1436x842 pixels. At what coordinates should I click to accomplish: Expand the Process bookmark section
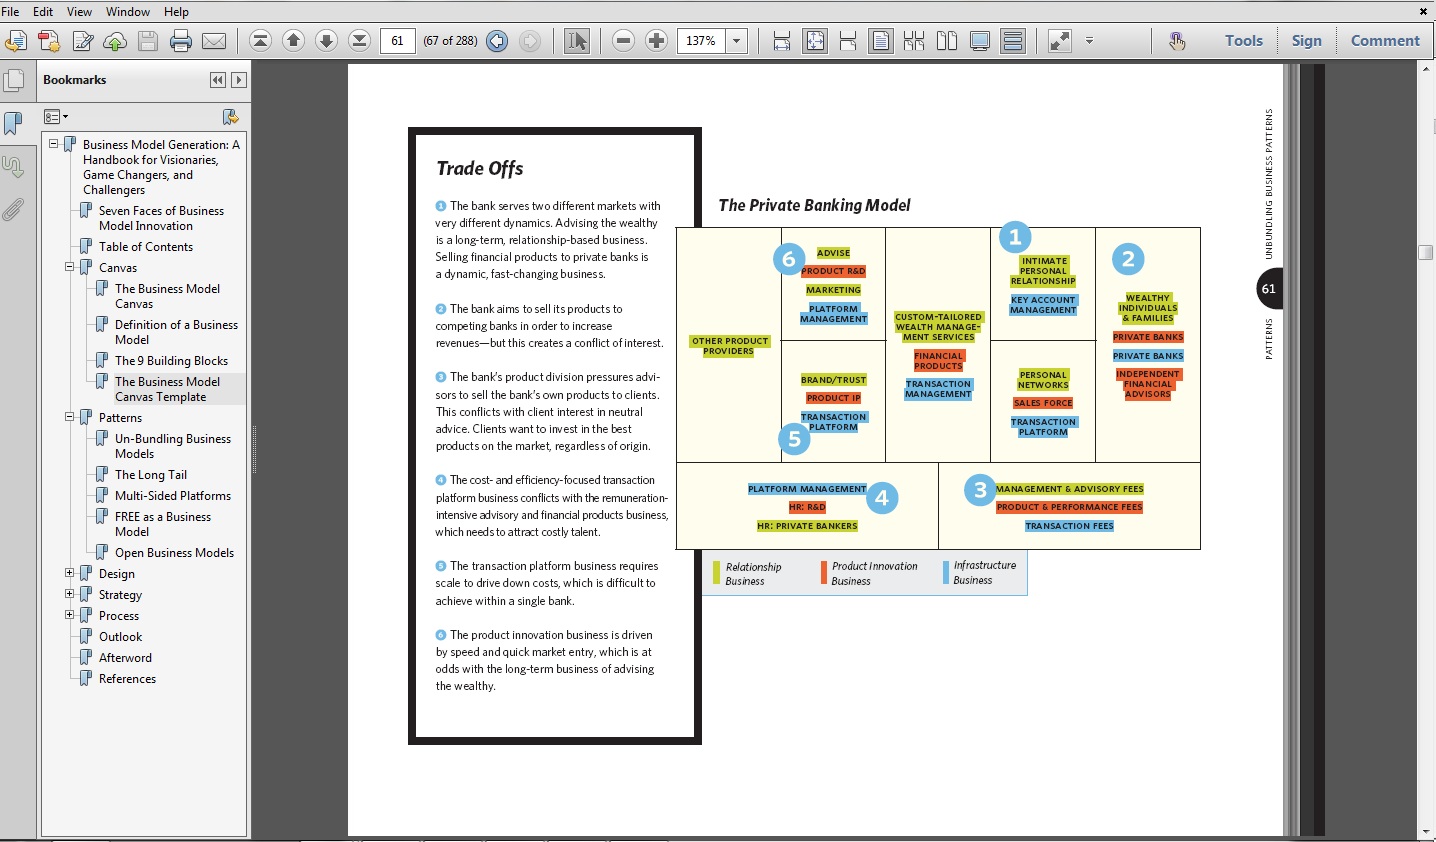[x=70, y=615]
